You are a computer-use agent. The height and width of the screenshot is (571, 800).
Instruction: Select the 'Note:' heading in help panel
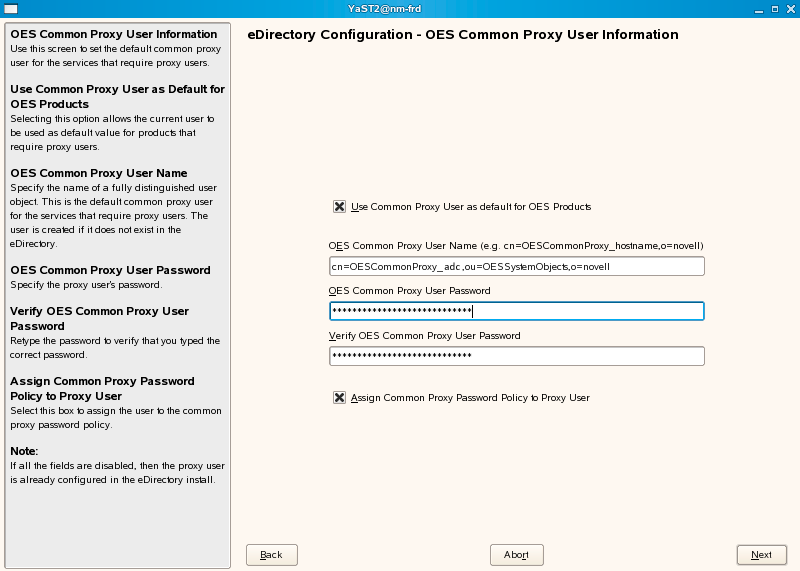click(x=24, y=451)
